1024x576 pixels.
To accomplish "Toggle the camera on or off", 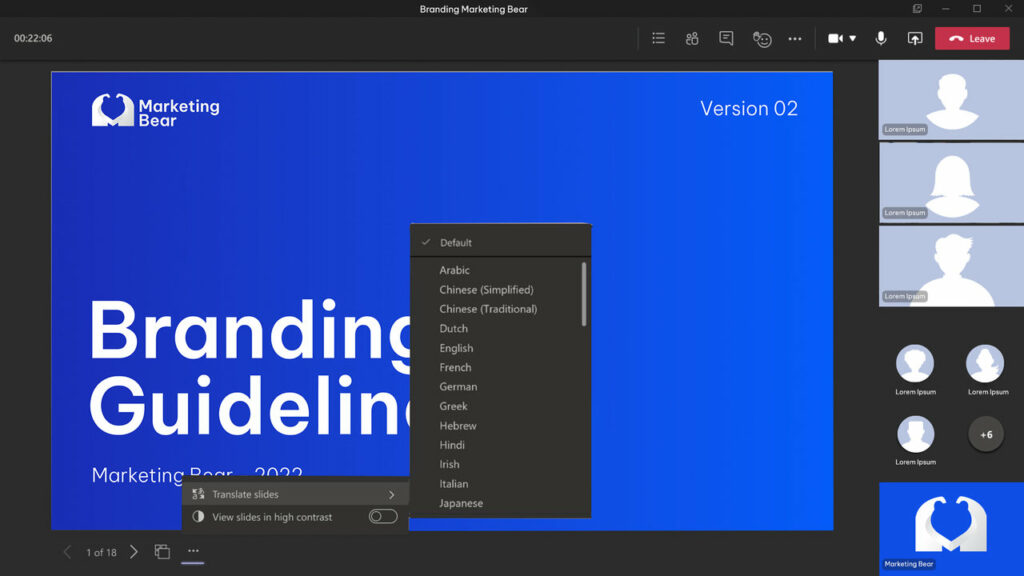I will pos(835,39).
